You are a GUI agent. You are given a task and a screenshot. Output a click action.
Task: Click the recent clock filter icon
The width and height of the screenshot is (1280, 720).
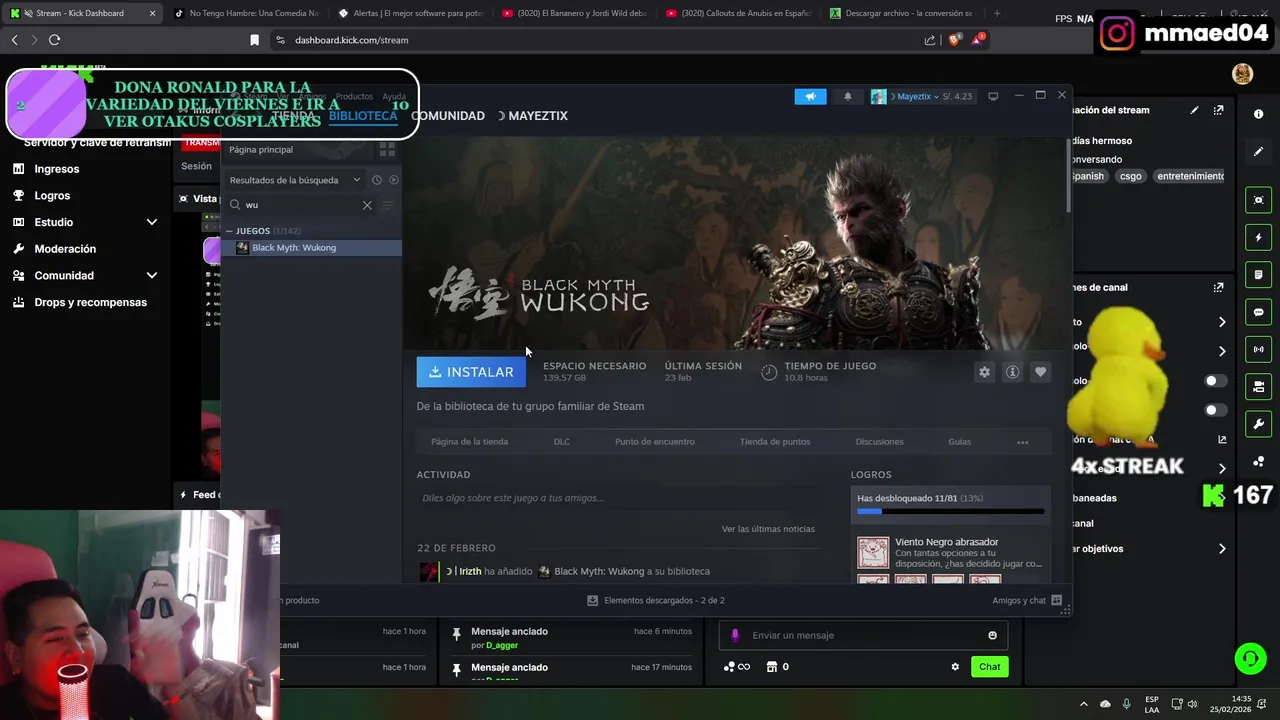pos(377,180)
